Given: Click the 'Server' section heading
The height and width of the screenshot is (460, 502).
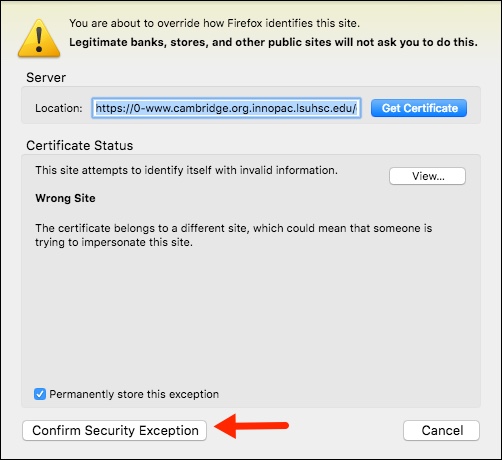Looking at the screenshot, I should pos(46,78).
